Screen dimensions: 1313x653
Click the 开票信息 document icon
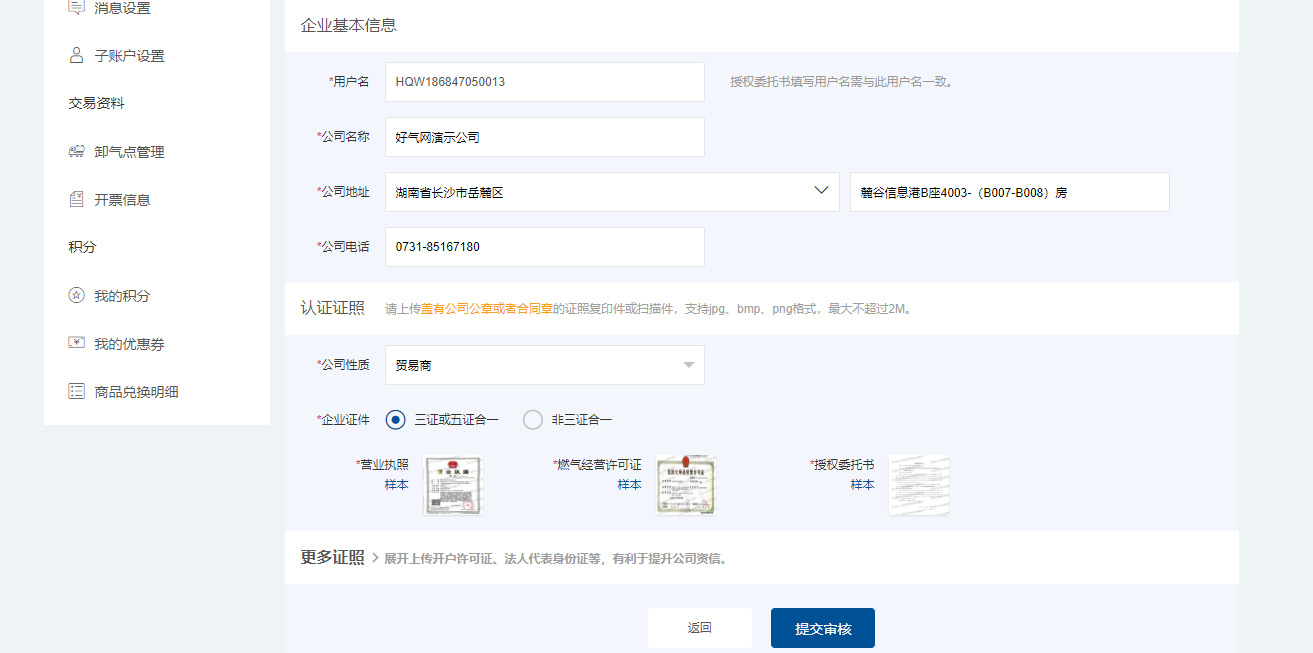coord(76,199)
